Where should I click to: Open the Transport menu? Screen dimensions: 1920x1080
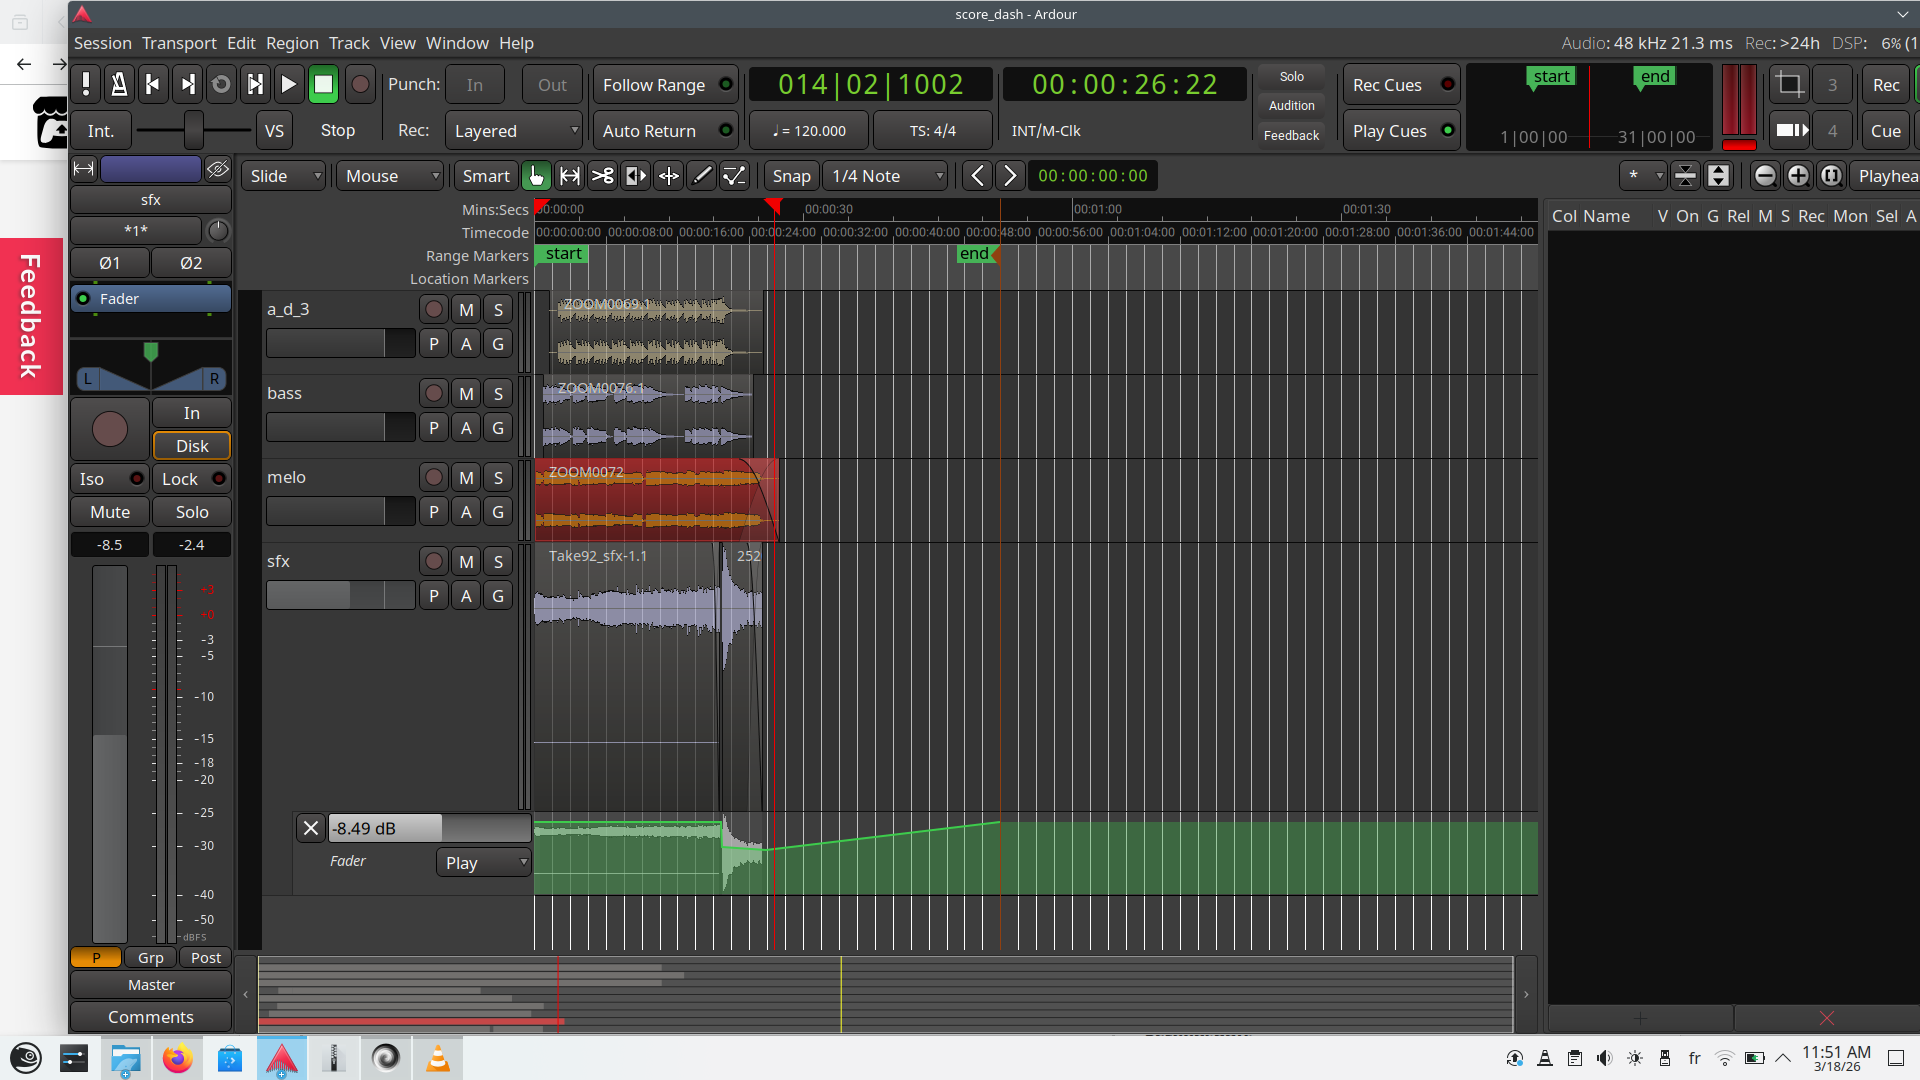(x=178, y=43)
